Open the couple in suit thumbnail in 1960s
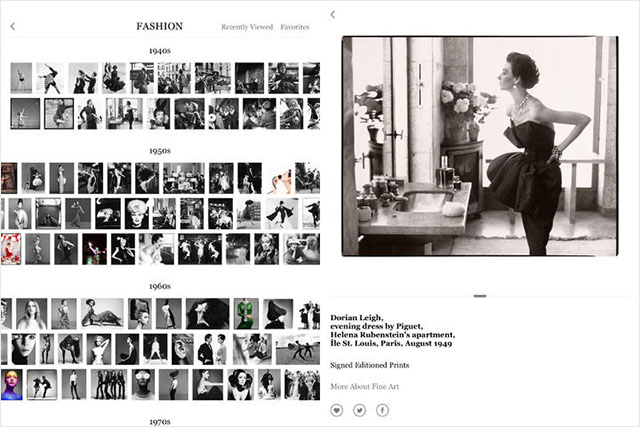The image size is (640, 427). pyautogui.click(x=212, y=349)
